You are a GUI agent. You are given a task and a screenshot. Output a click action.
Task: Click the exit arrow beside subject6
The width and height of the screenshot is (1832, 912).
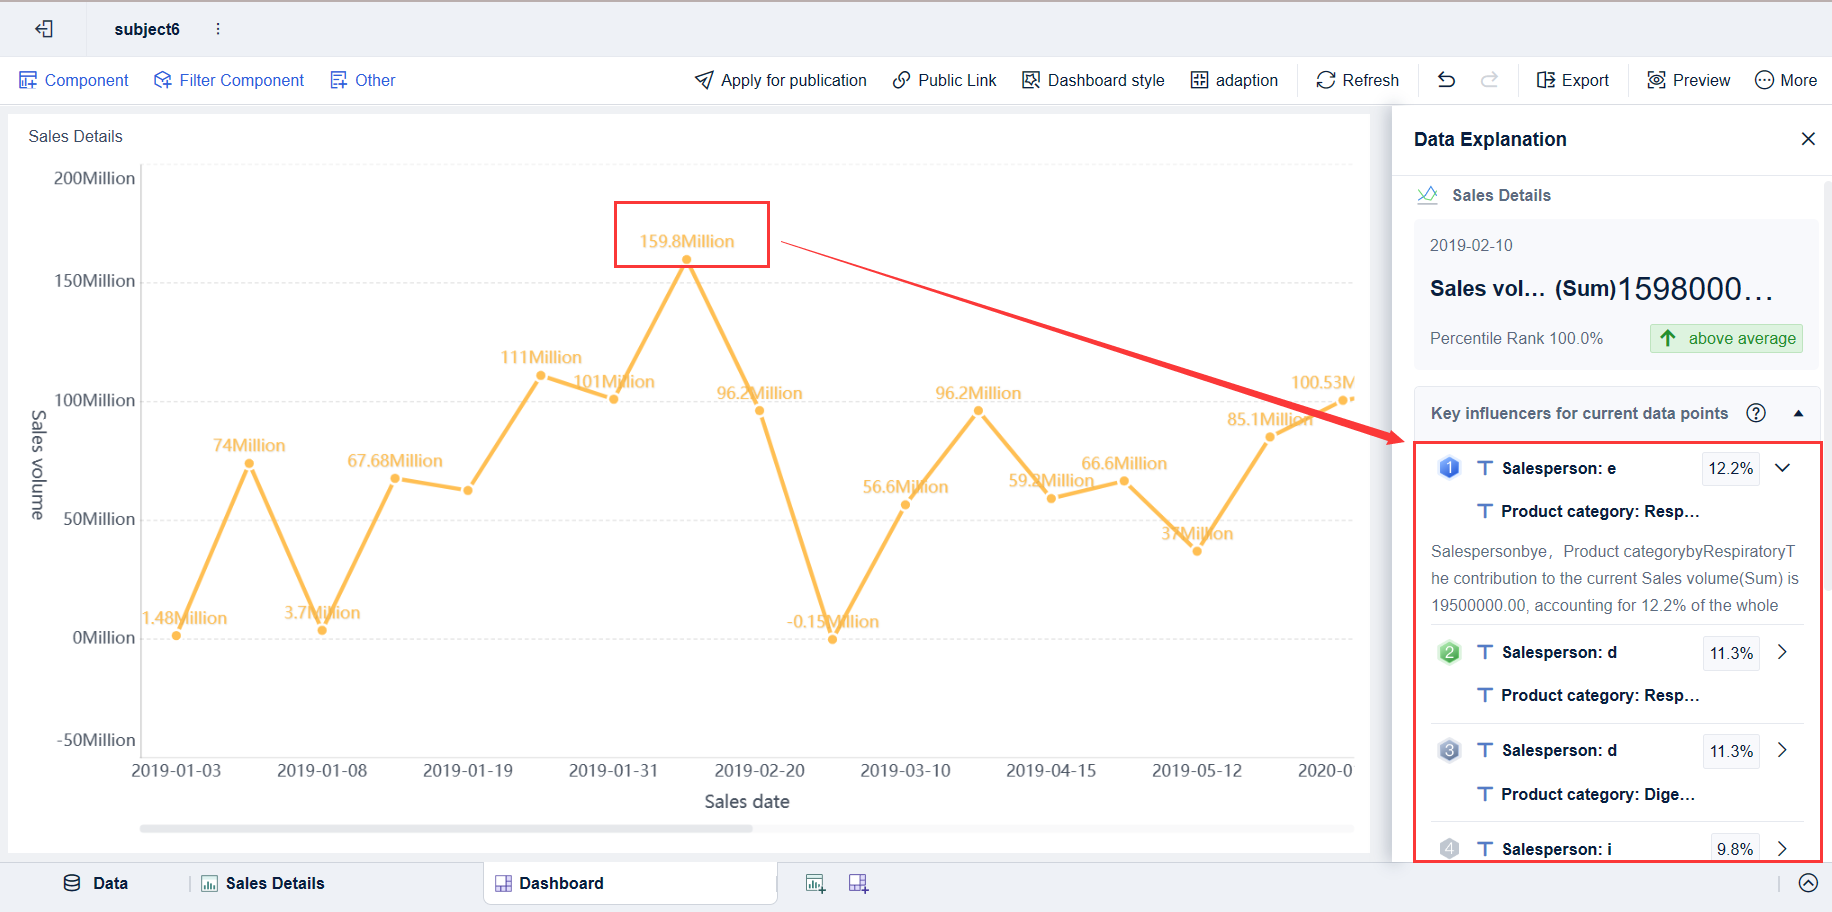click(x=43, y=29)
